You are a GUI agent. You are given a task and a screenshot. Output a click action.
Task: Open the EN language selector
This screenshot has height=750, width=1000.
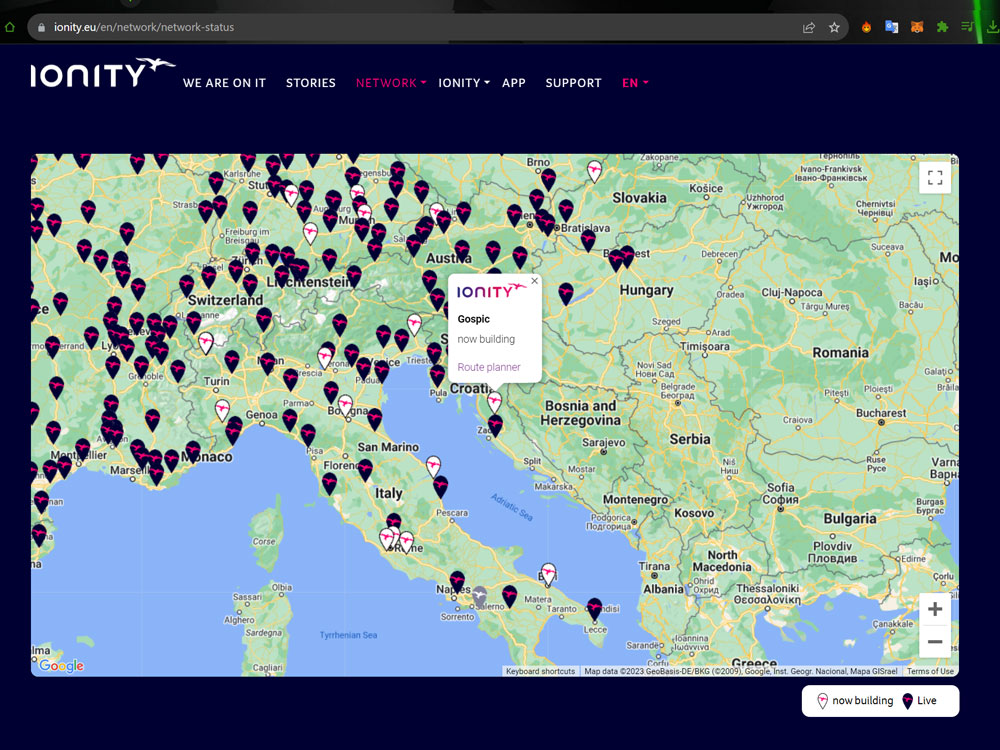click(635, 83)
